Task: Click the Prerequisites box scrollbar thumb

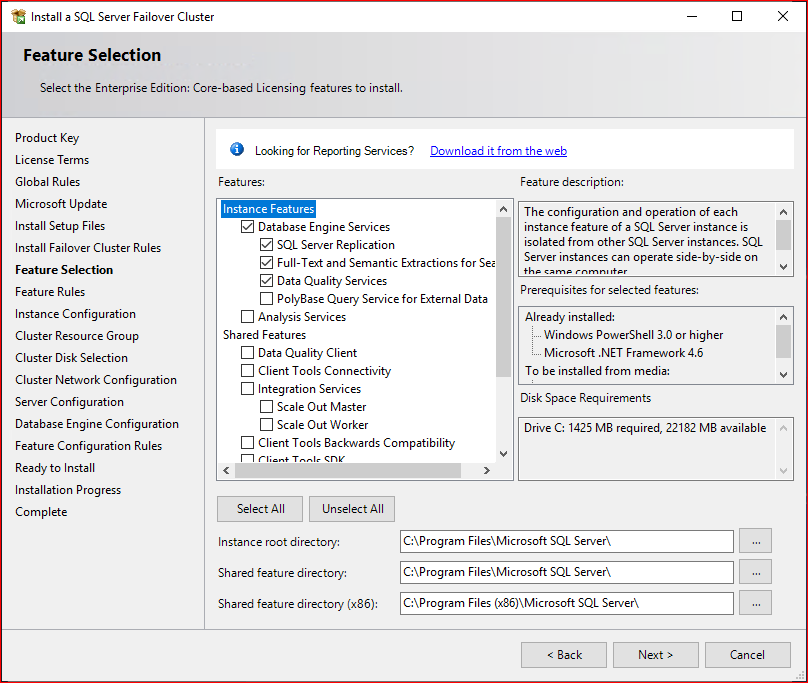Action: (x=783, y=341)
